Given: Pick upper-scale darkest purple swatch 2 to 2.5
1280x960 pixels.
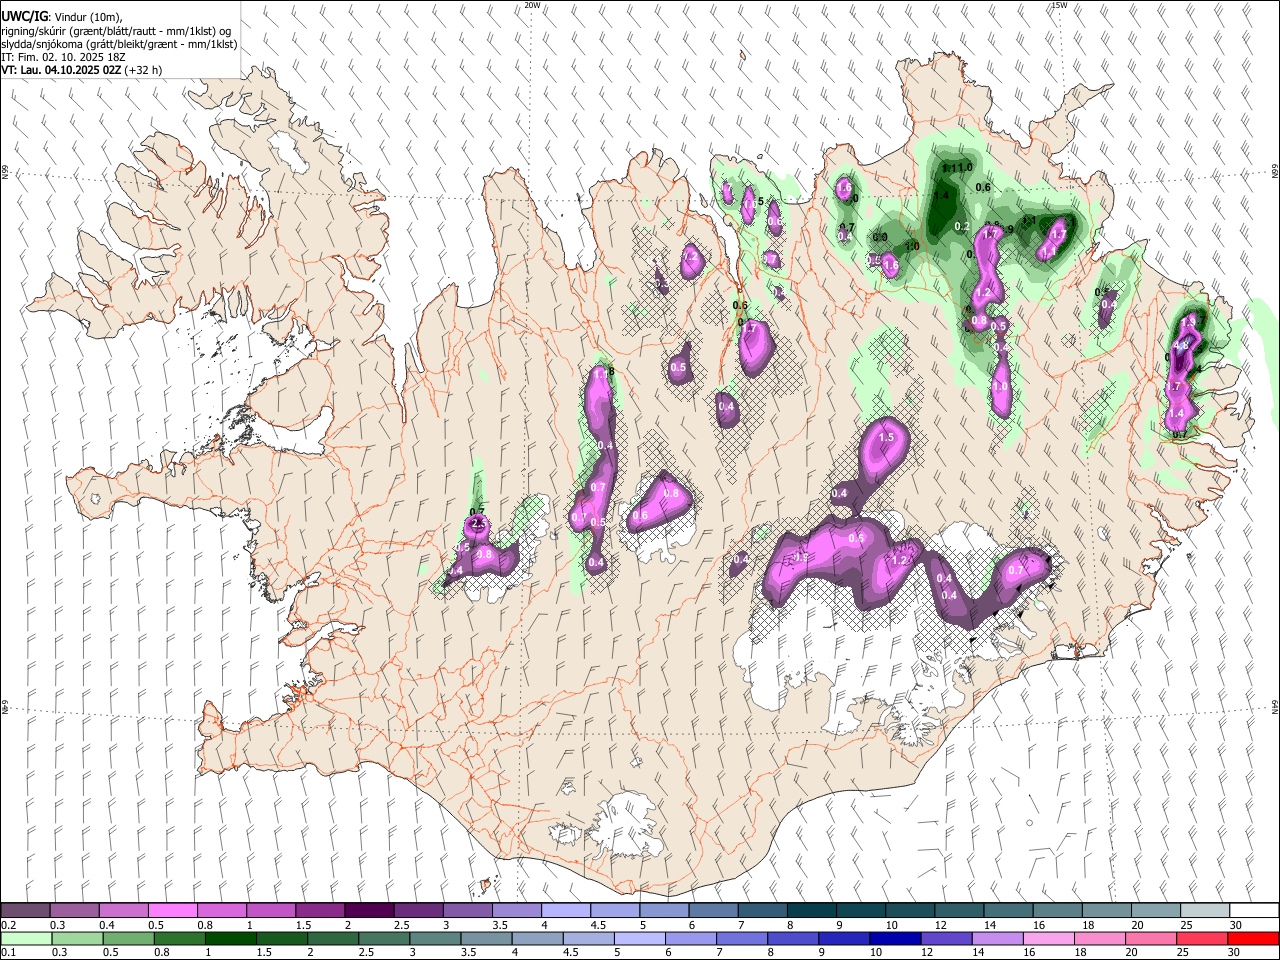Looking at the screenshot, I should coord(368,910).
